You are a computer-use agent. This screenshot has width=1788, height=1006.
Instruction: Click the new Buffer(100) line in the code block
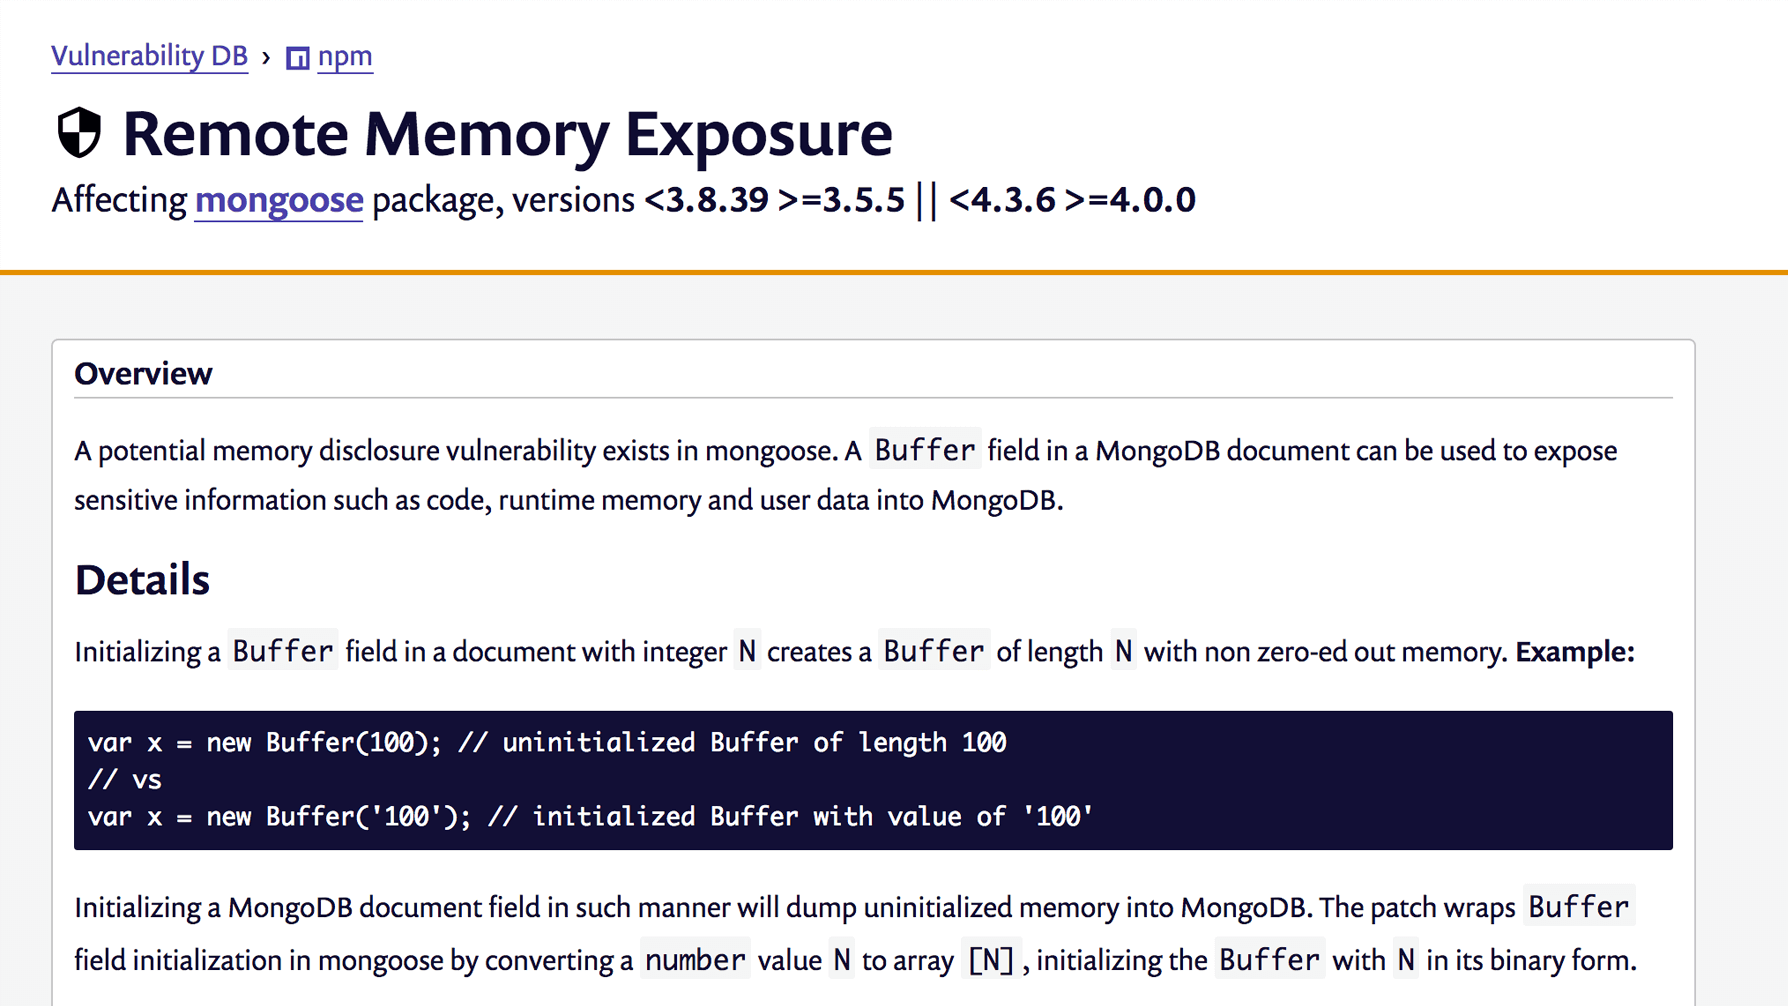546,742
